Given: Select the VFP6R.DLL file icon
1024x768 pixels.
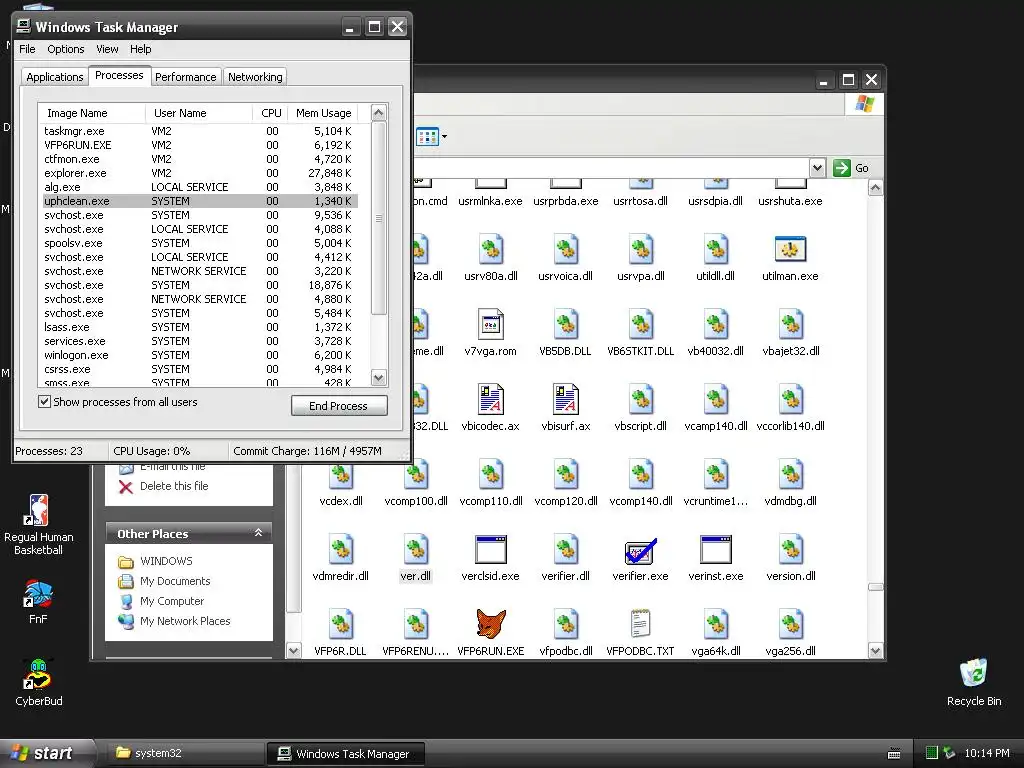Looking at the screenshot, I should [x=341, y=624].
